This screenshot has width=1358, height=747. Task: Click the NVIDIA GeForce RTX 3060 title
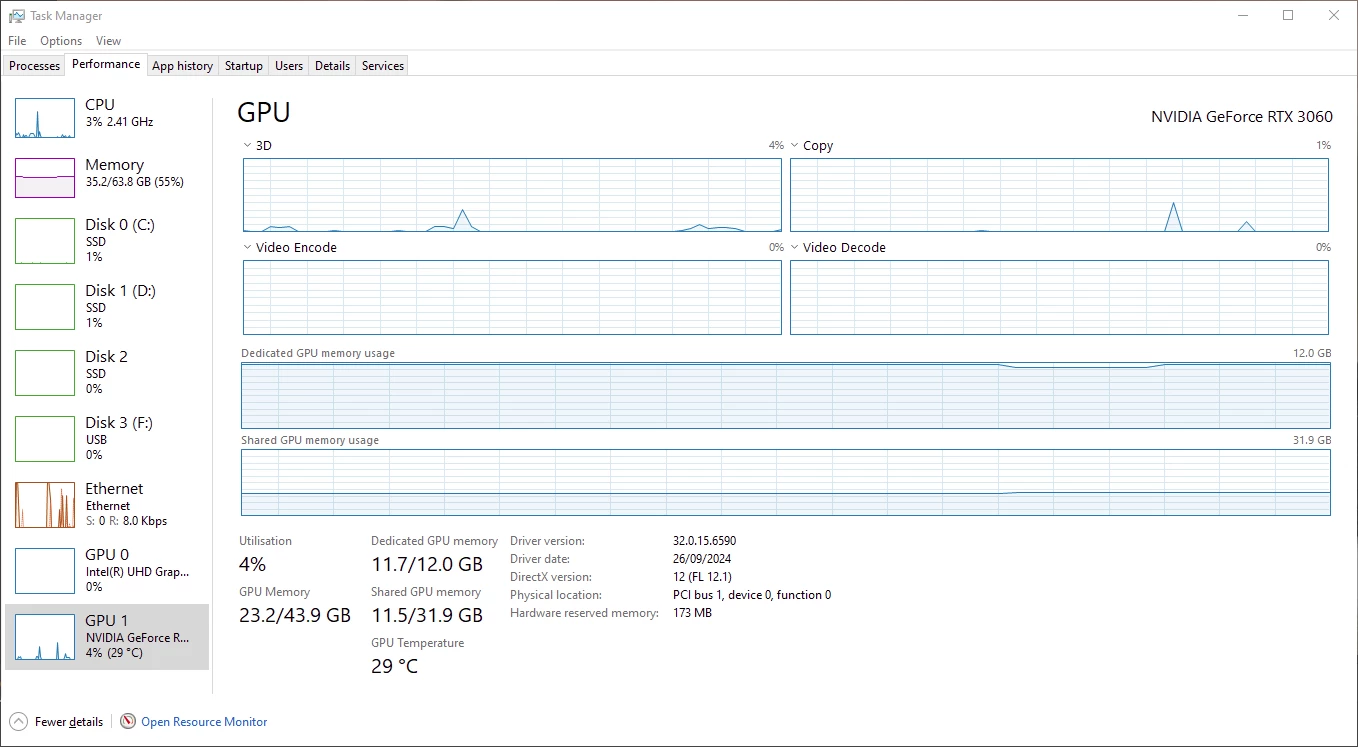pyautogui.click(x=1241, y=116)
